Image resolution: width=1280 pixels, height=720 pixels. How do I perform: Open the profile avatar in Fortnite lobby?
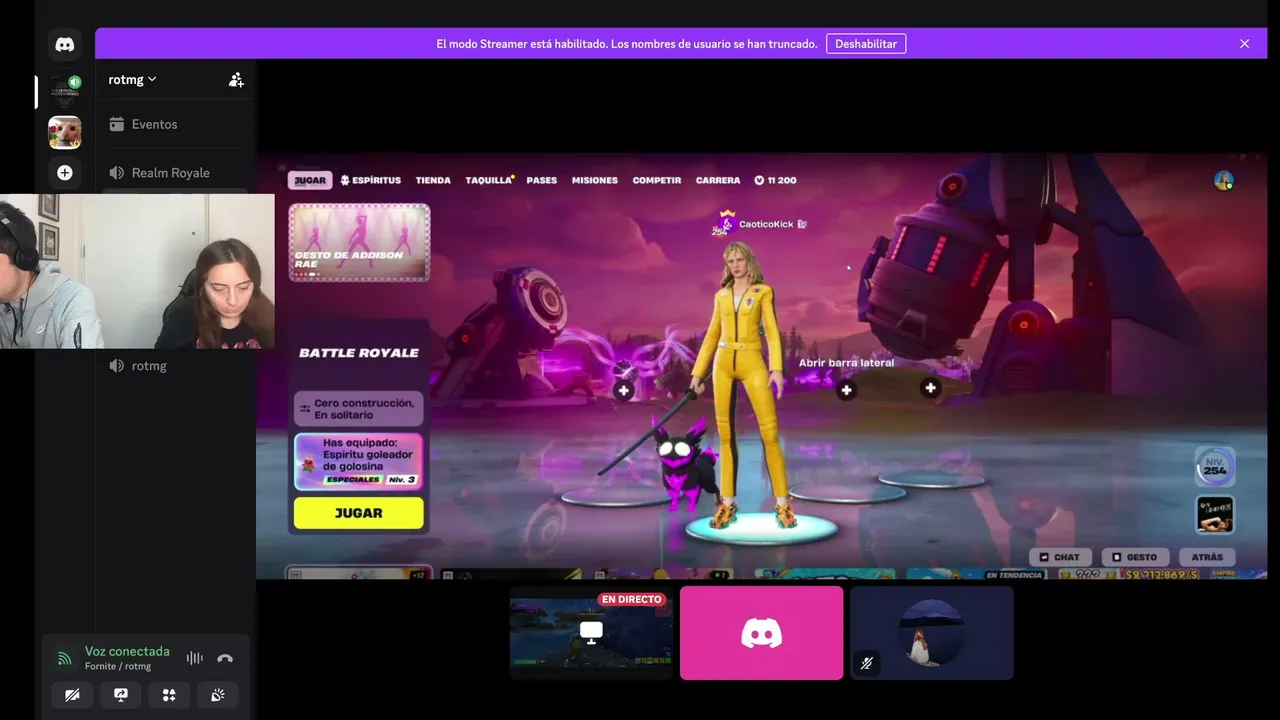[x=1223, y=180]
